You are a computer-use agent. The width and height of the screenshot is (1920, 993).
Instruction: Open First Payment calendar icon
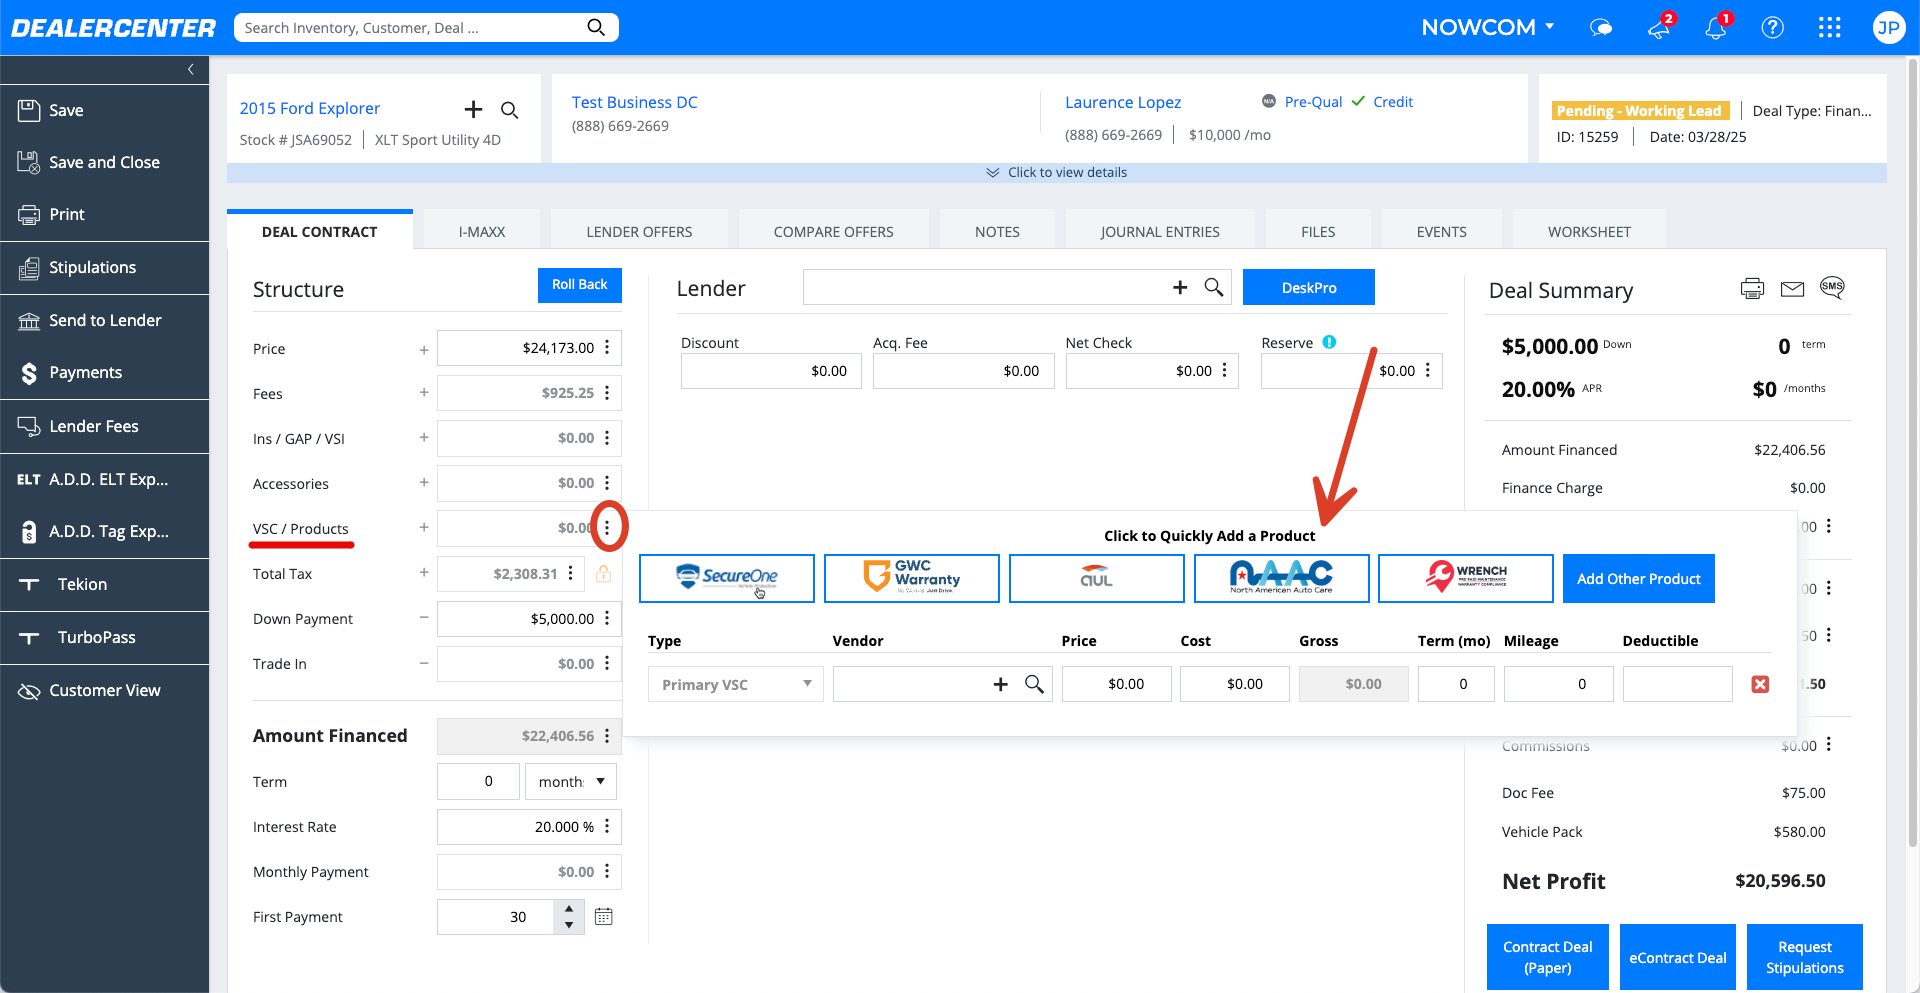click(604, 916)
